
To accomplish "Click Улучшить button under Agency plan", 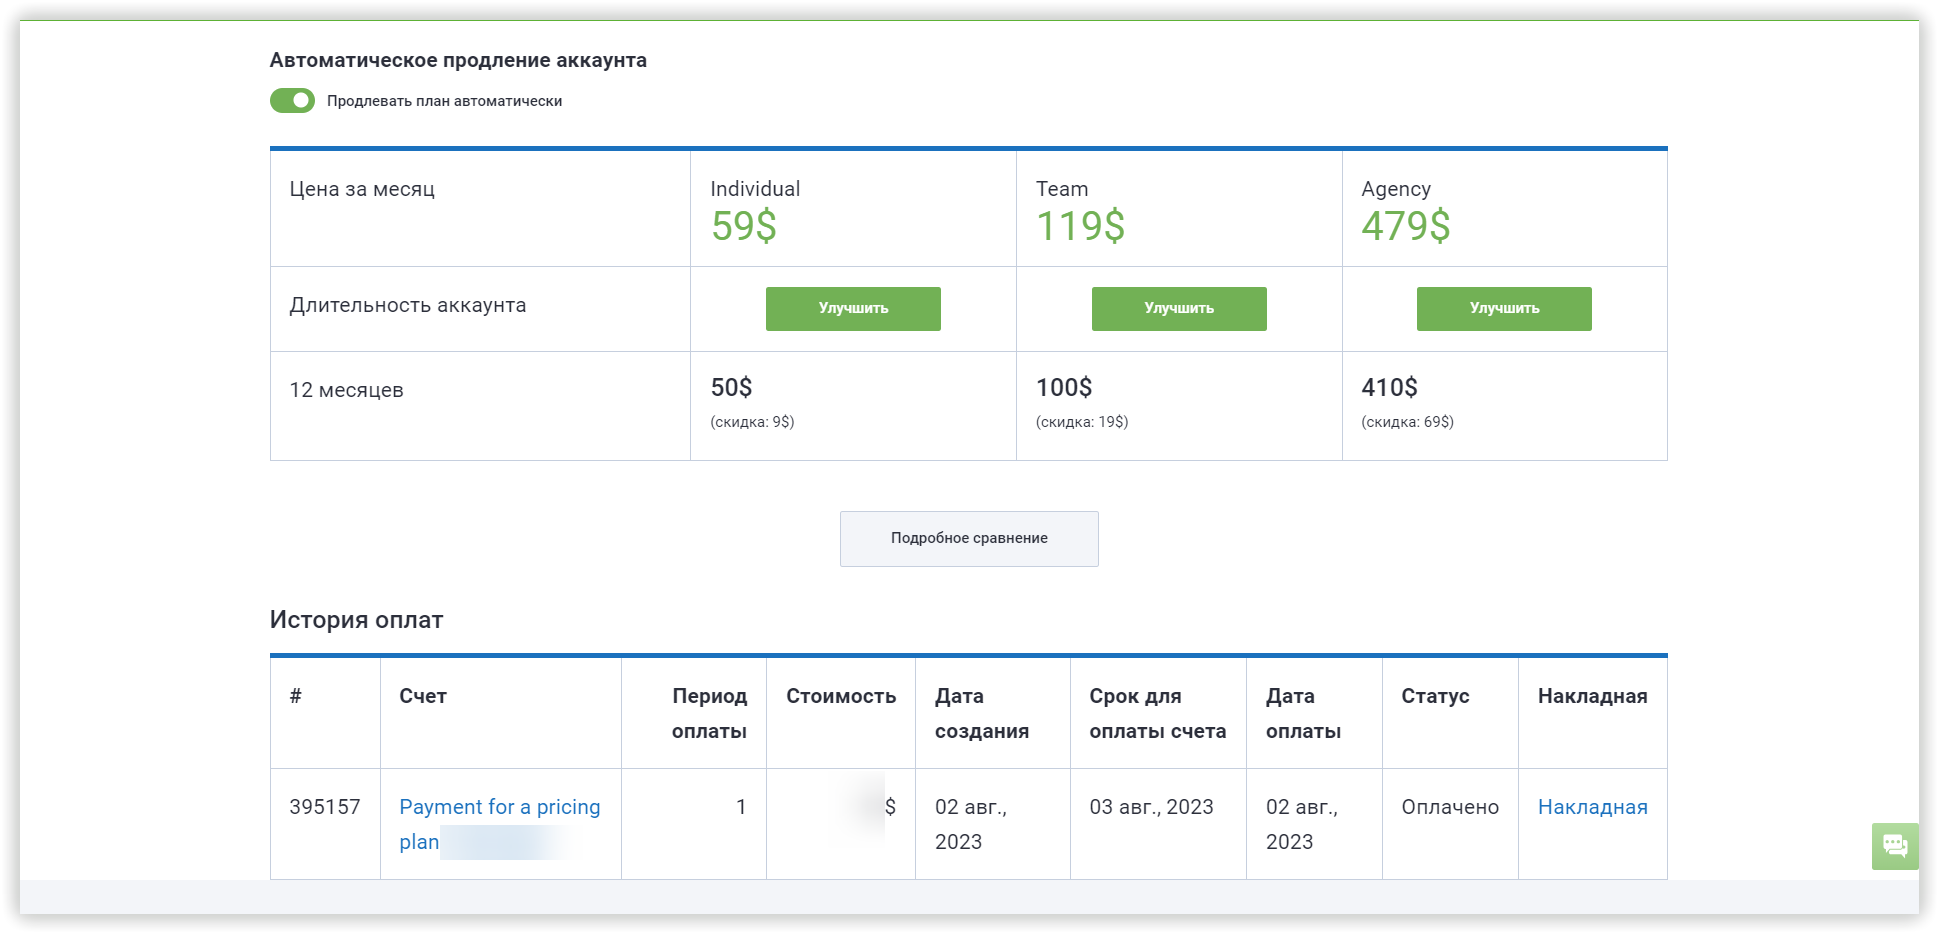I will pos(1504,308).
